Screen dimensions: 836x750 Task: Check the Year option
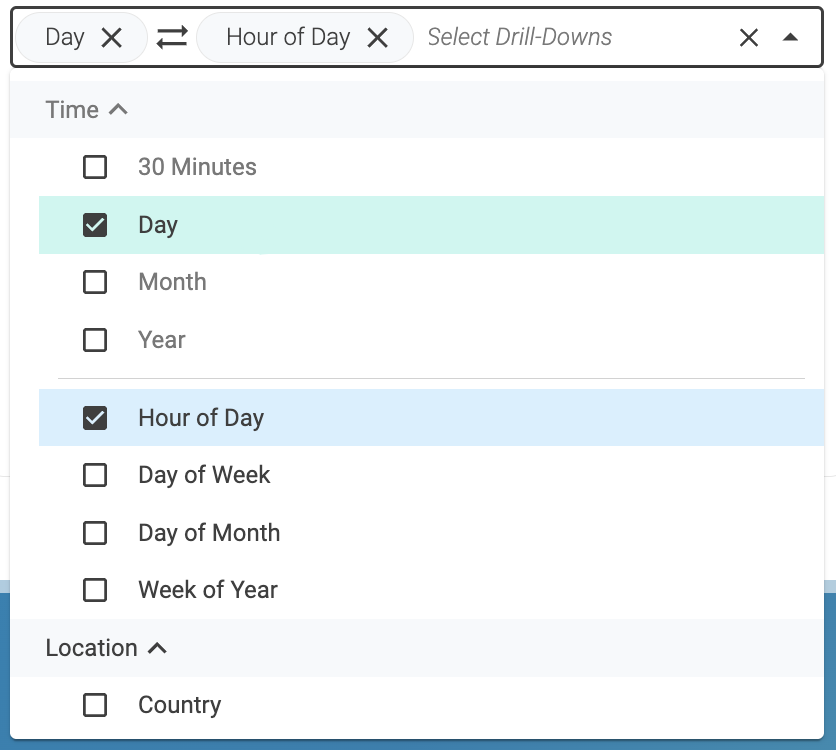click(95, 340)
